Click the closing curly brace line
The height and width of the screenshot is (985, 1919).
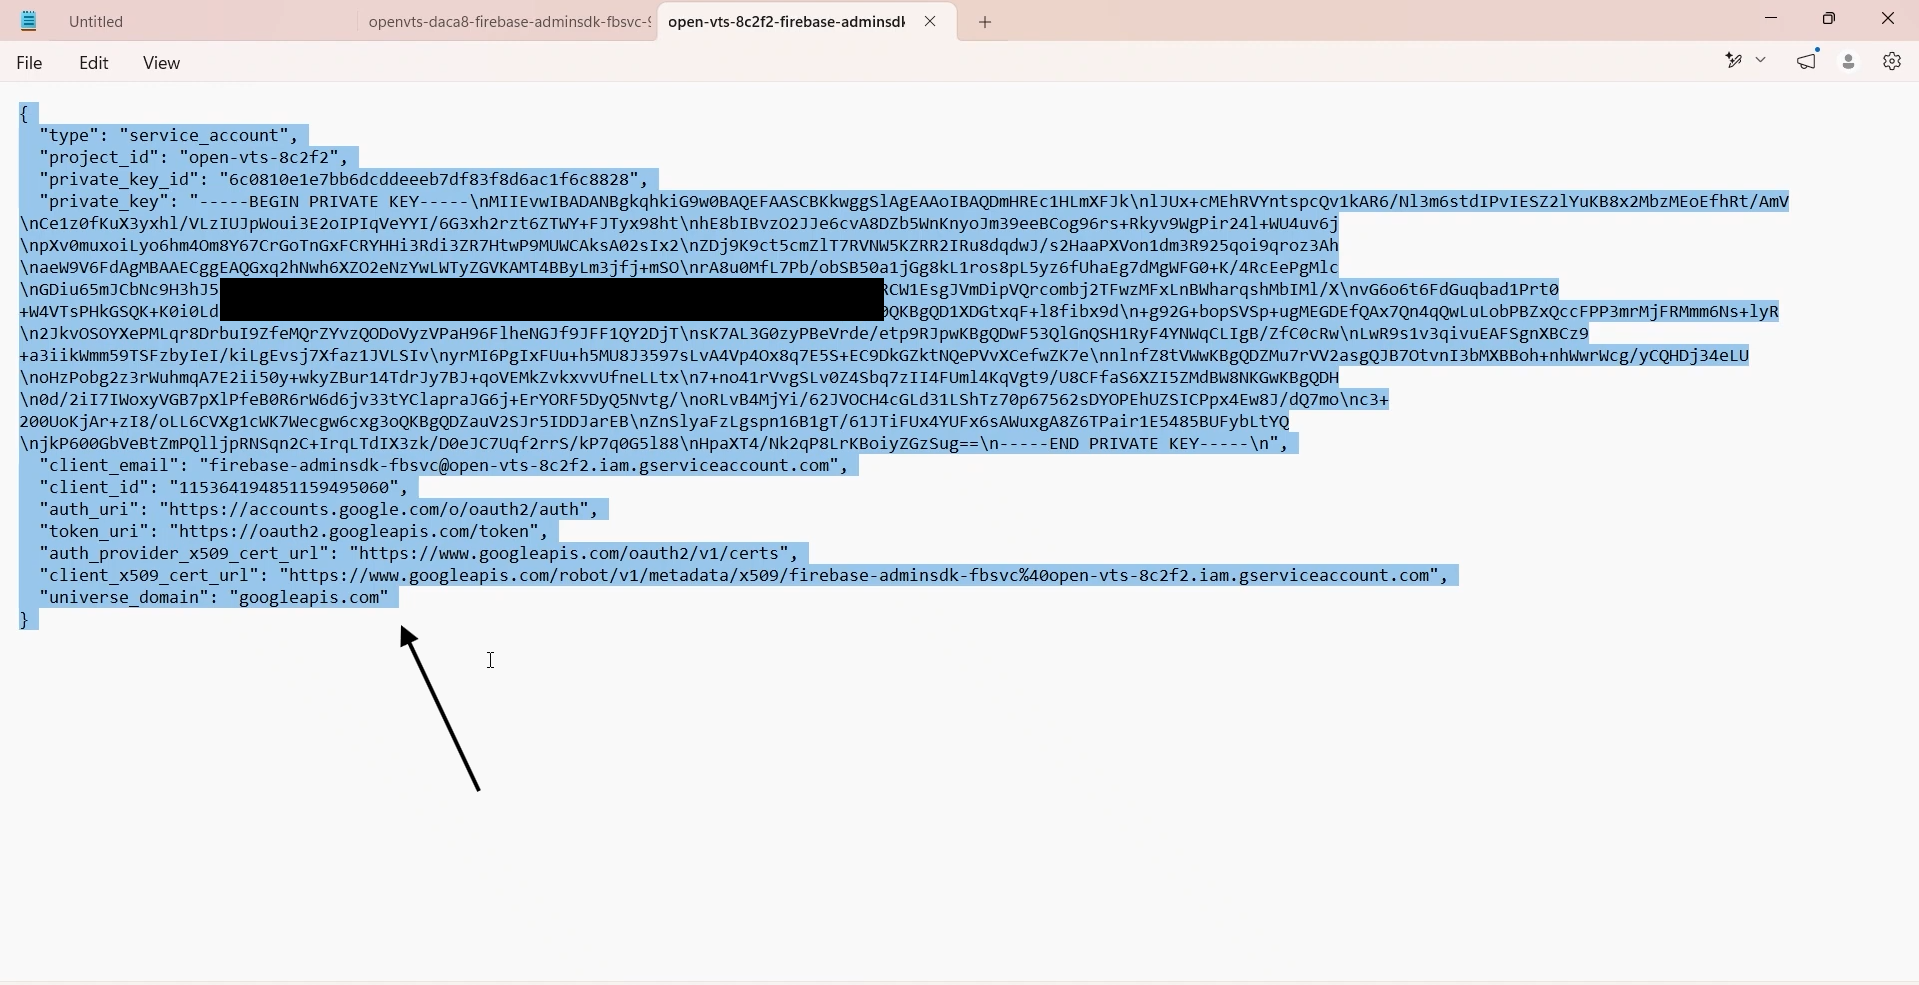(x=24, y=620)
